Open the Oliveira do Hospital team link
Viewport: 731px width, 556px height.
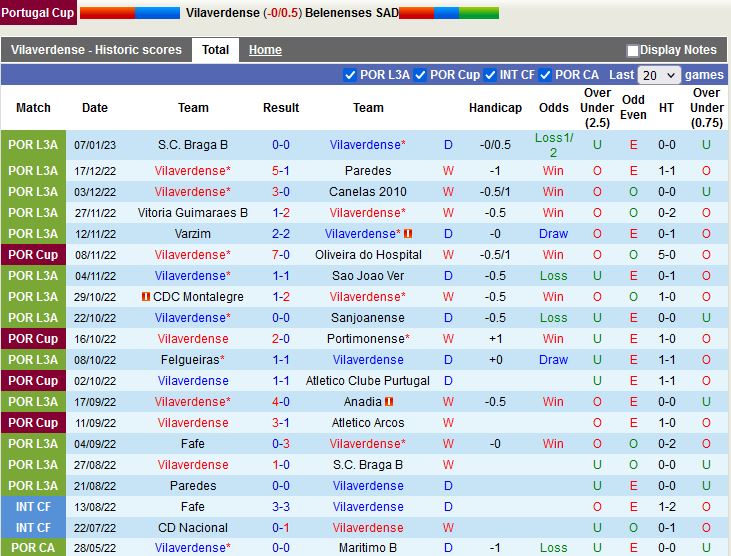pos(368,255)
